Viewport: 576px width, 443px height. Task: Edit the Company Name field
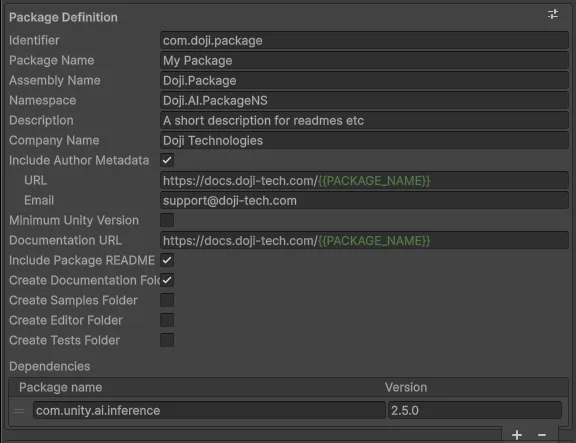[364, 140]
